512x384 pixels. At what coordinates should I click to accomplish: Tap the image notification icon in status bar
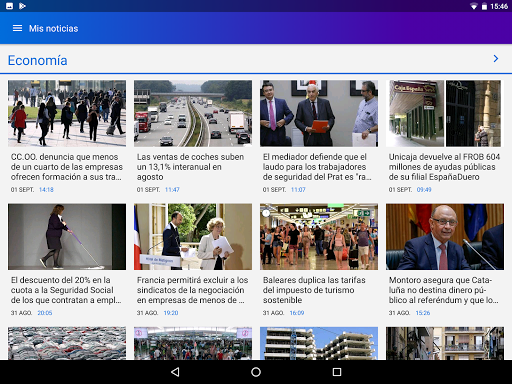coord(10,6)
